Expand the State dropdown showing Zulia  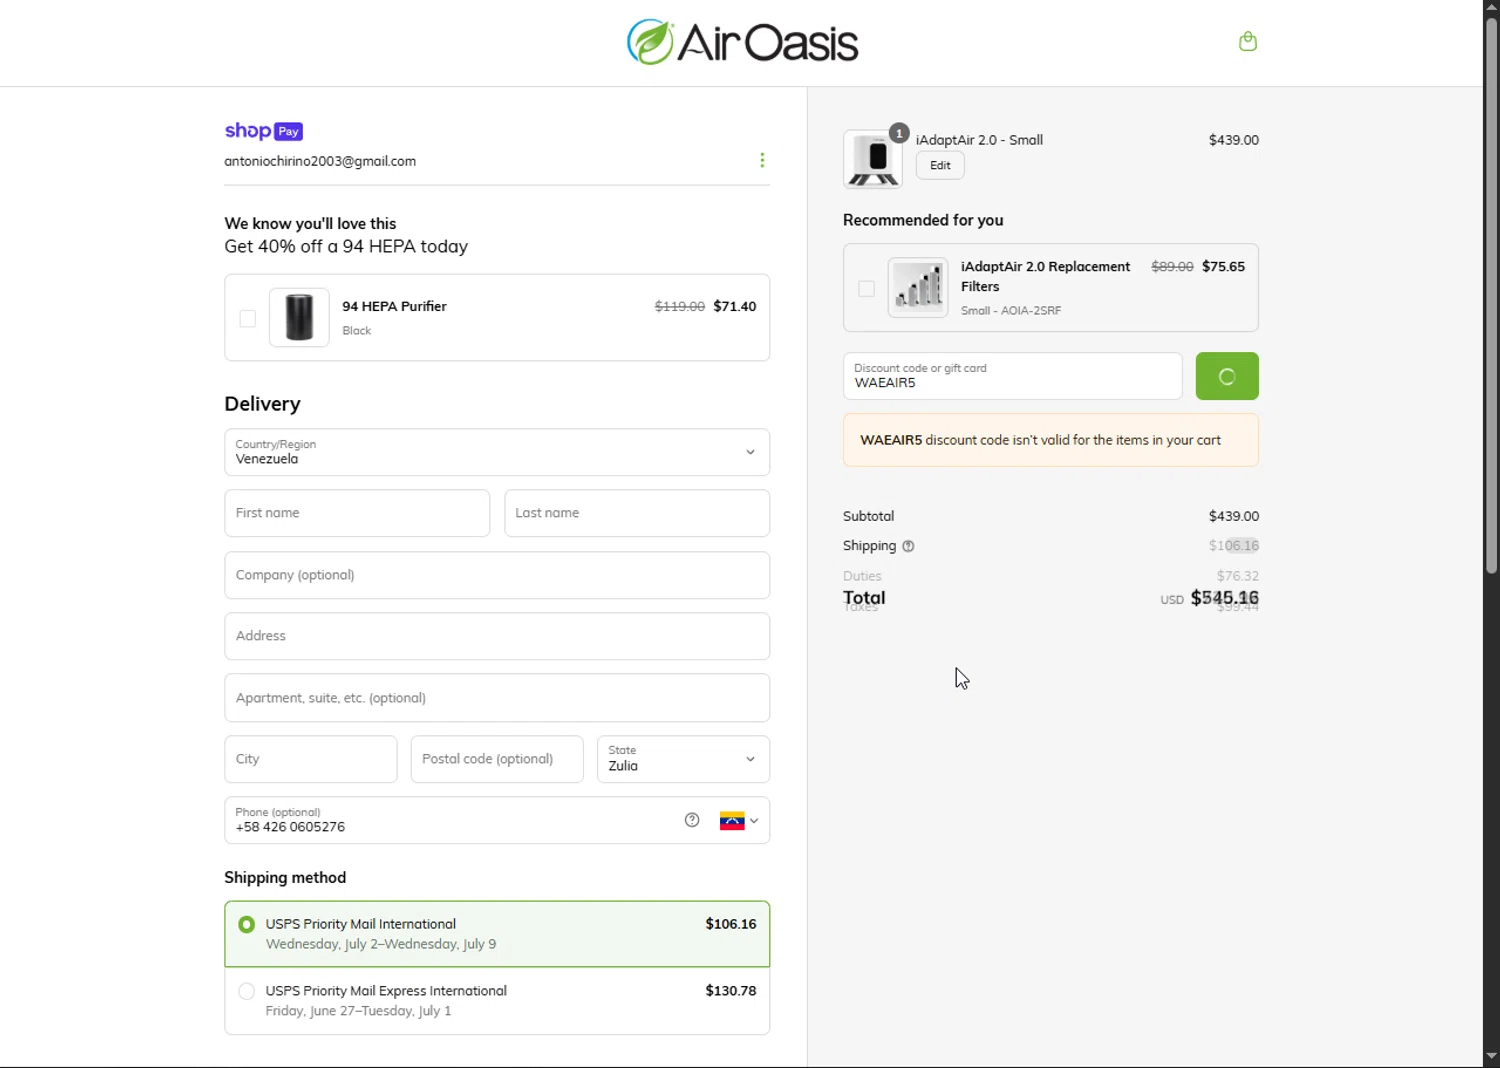click(683, 759)
